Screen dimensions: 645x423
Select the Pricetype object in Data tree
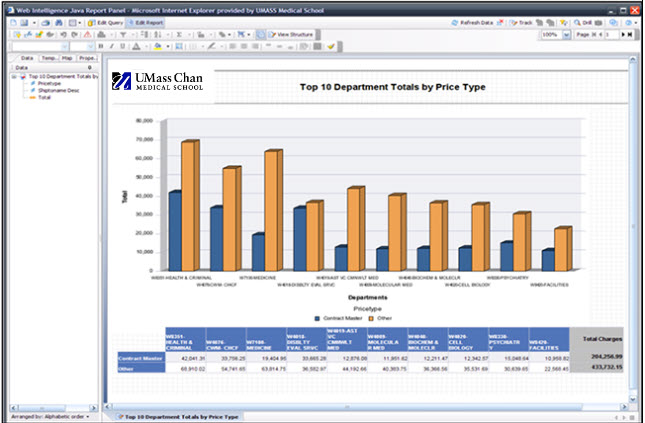pyautogui.click(x=50, y=83)
